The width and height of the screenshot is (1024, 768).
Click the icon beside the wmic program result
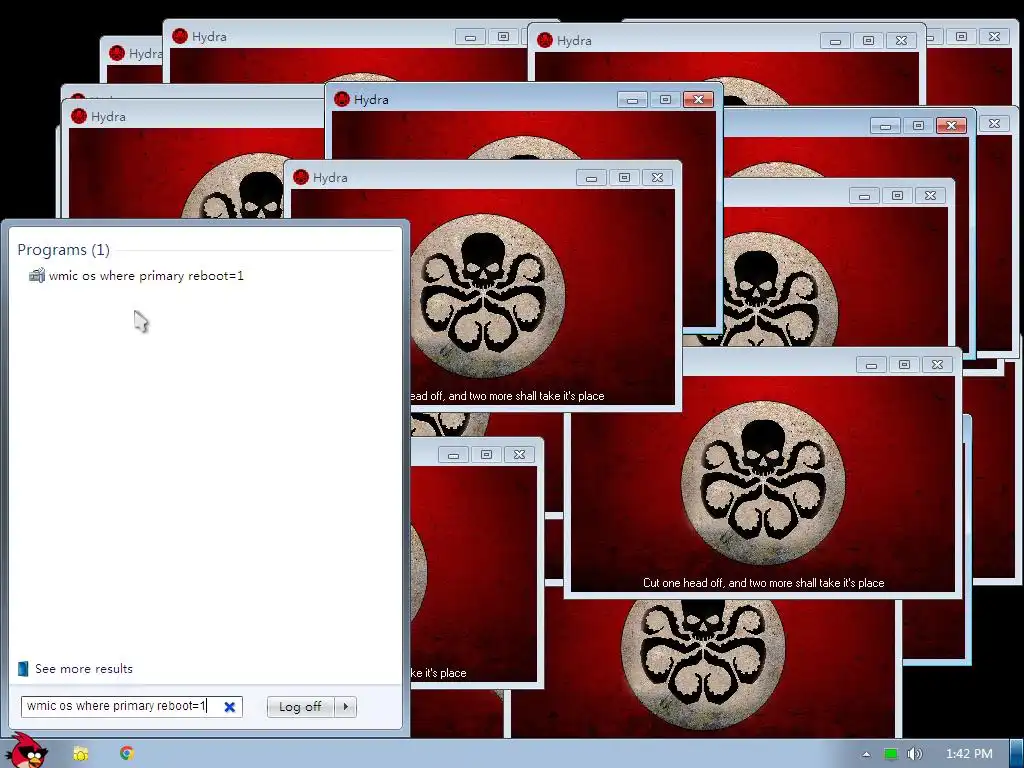[37, 276]
